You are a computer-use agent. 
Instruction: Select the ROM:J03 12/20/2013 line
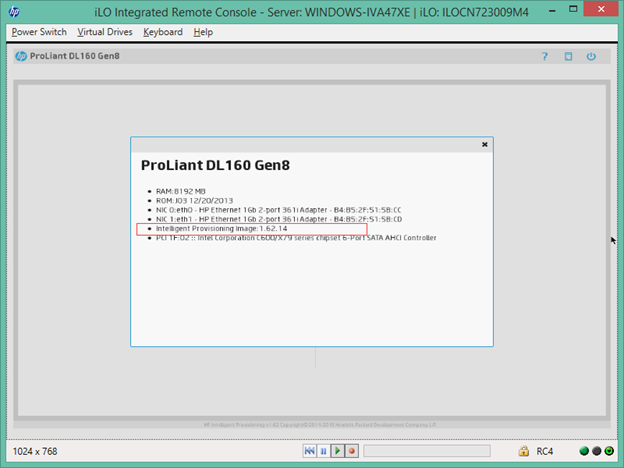pyautogui.click(x=195, y=201)
